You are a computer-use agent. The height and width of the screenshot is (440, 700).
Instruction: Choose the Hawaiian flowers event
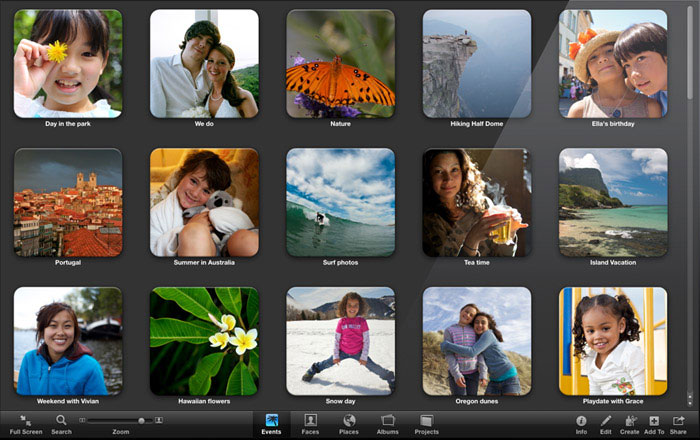pos(204,341)
